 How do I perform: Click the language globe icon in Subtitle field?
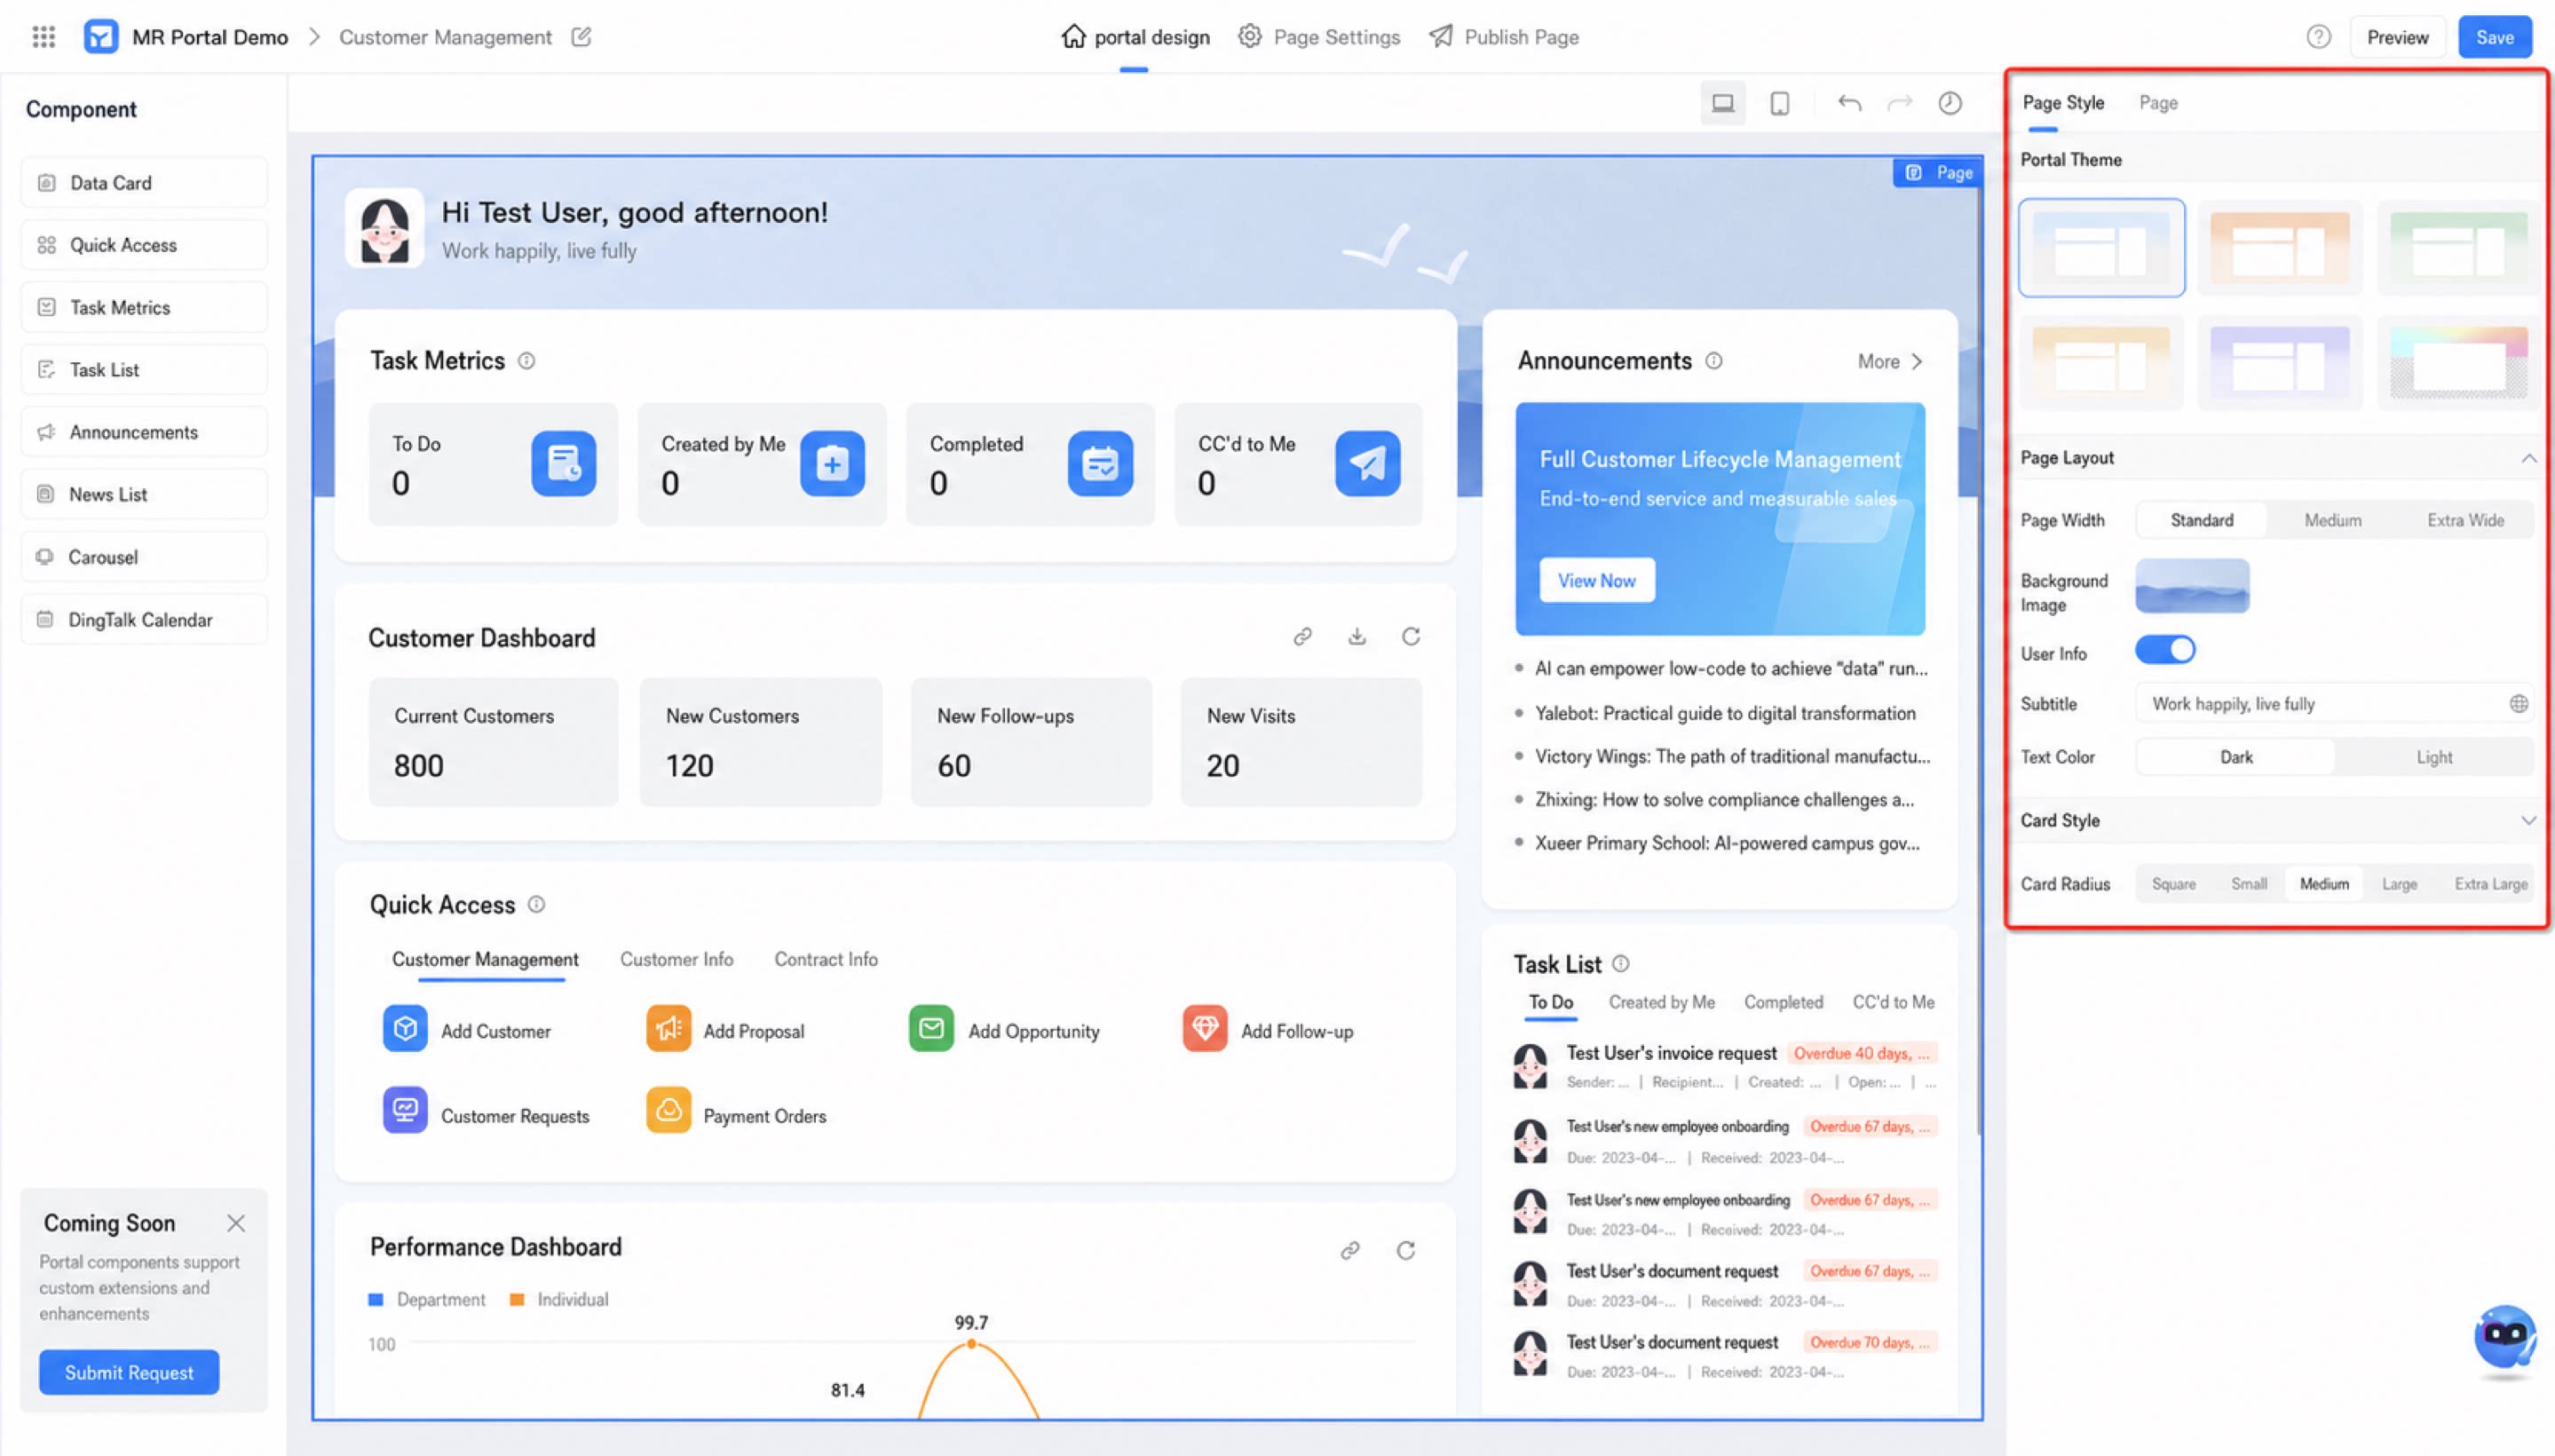click(x=2518, y=703)
